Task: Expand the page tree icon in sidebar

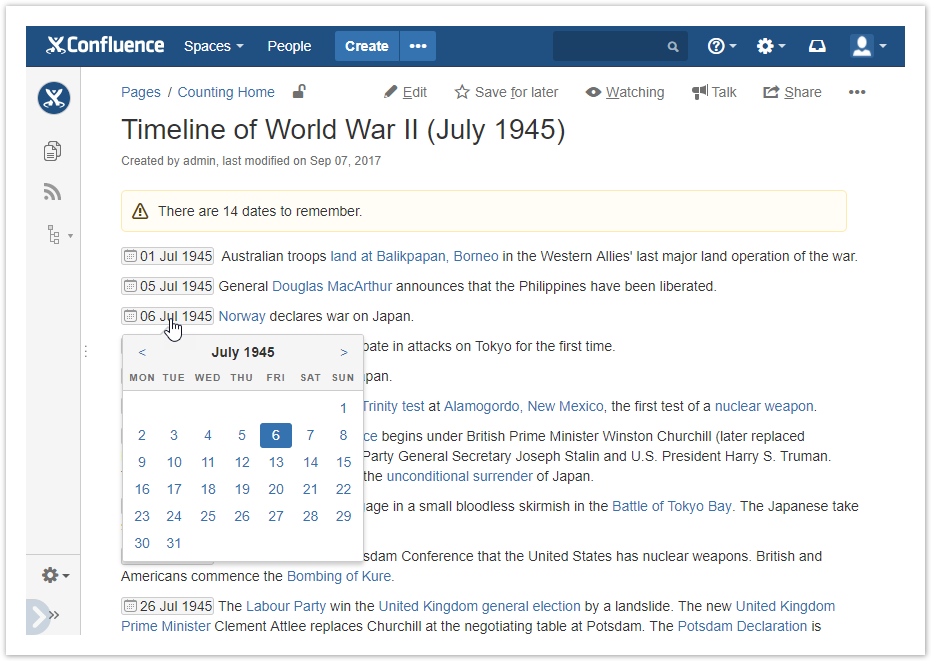Action: click(59, 235)
